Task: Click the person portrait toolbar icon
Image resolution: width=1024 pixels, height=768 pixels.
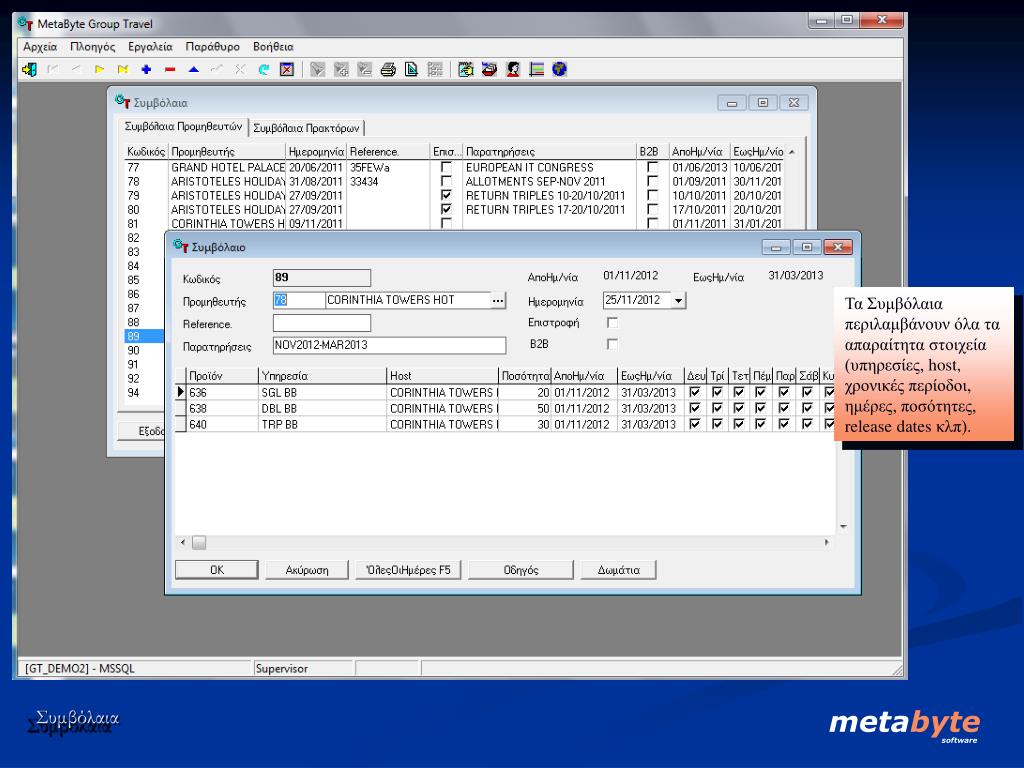Action: pyautogui.click(x=513, y=69)
